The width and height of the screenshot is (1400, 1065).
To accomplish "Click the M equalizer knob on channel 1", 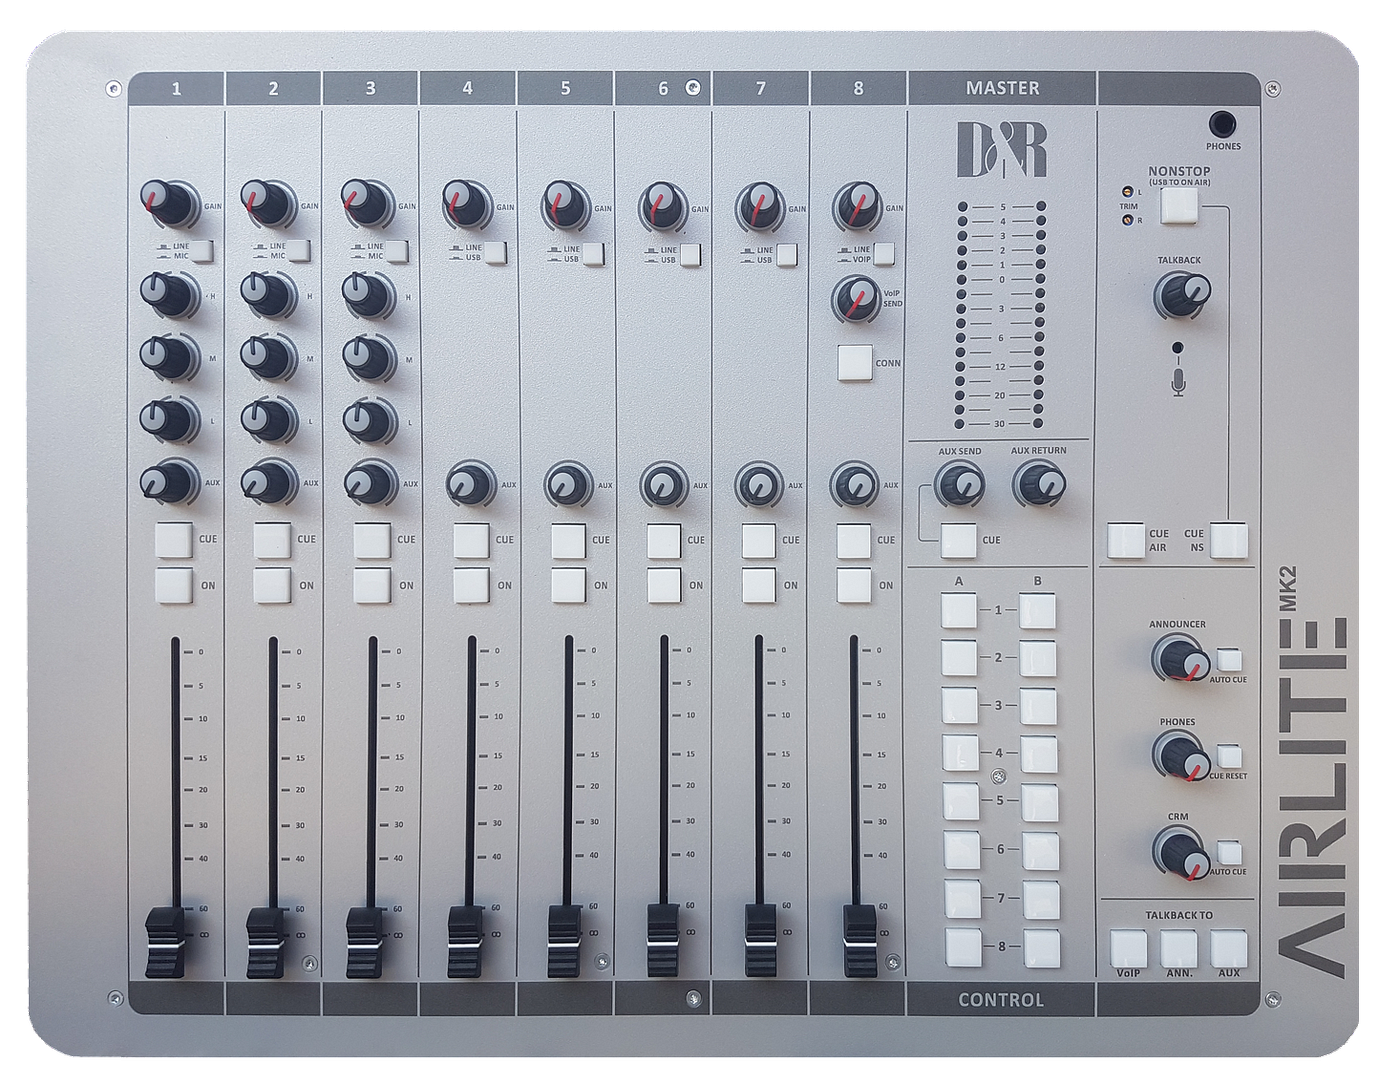I will coord(169,358).
